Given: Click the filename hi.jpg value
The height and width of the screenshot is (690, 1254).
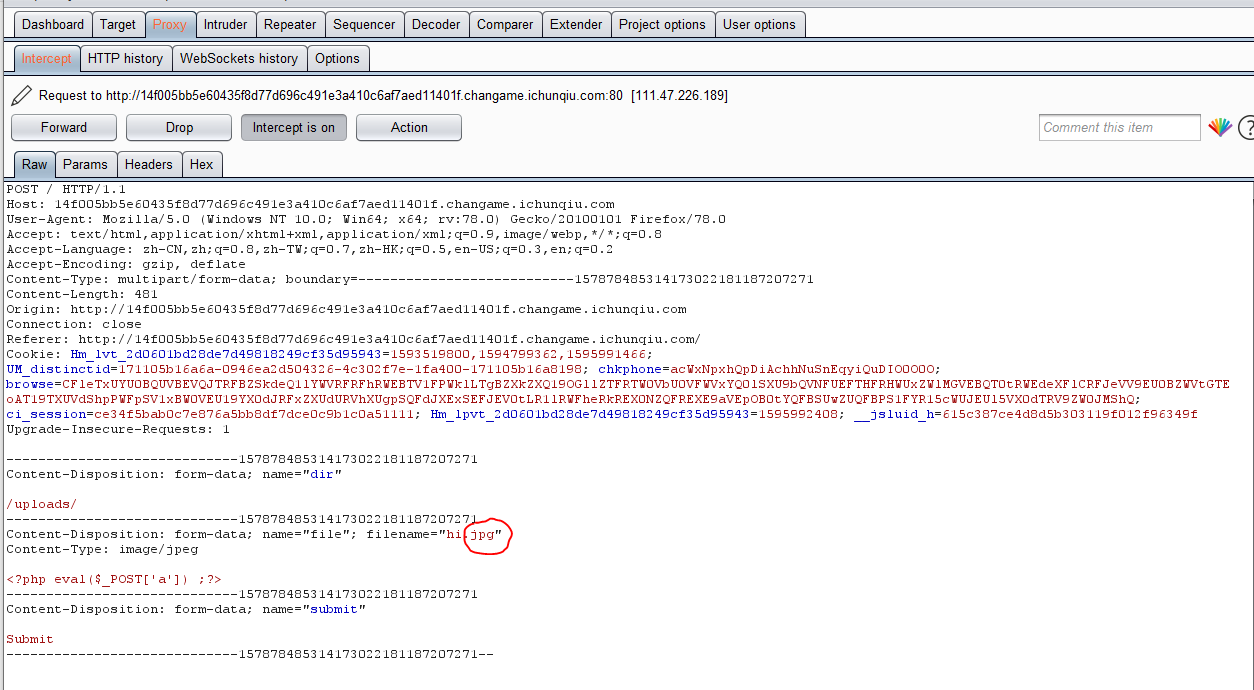Looking at the screenshot, I should tap(470, 534).
